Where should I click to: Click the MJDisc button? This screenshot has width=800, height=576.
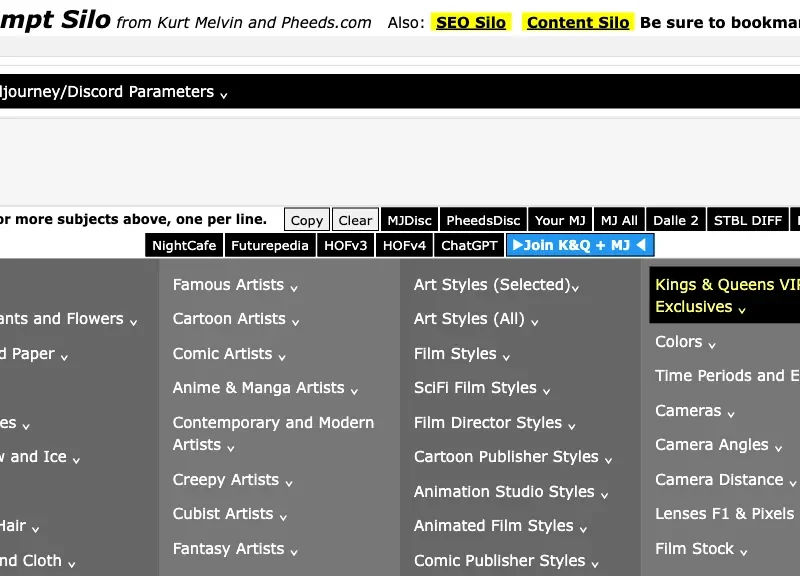tap(409, 220)
